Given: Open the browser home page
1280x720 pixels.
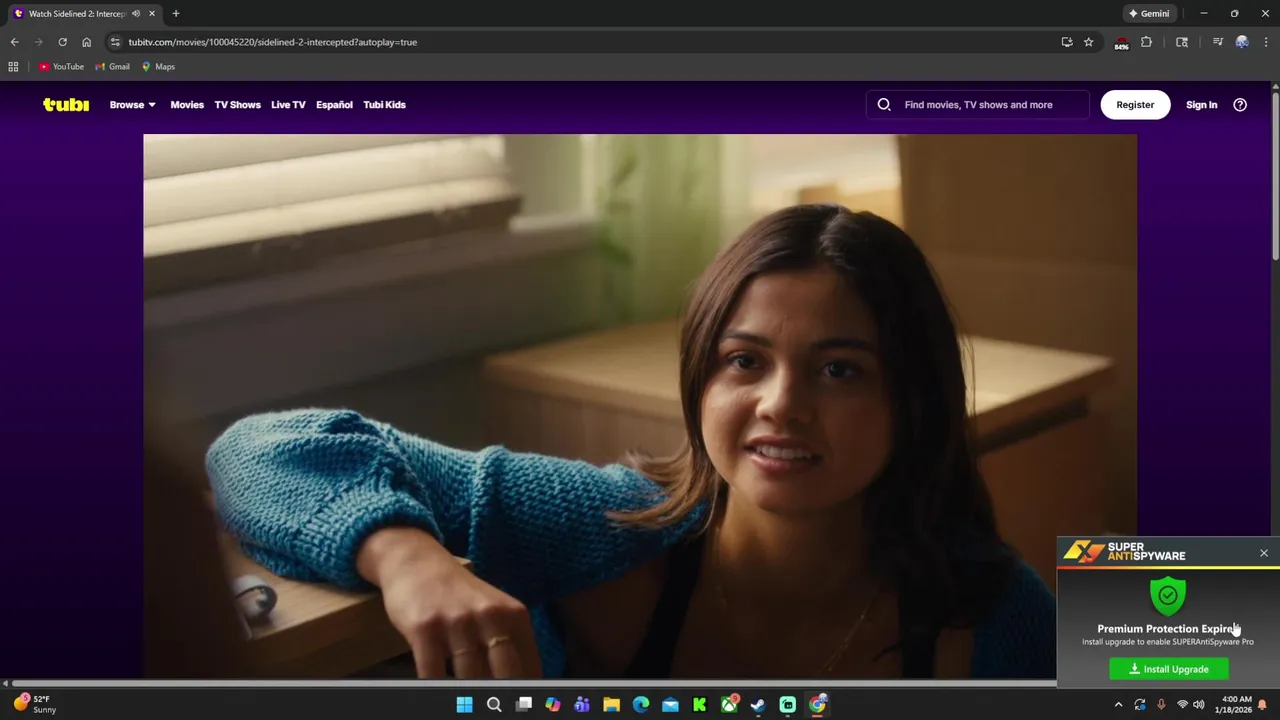Looking at the screenshot, I should [87, 42].
